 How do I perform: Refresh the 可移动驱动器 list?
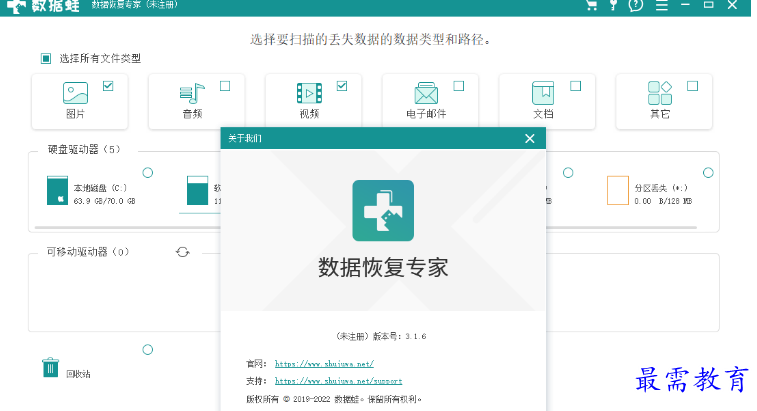182,252
